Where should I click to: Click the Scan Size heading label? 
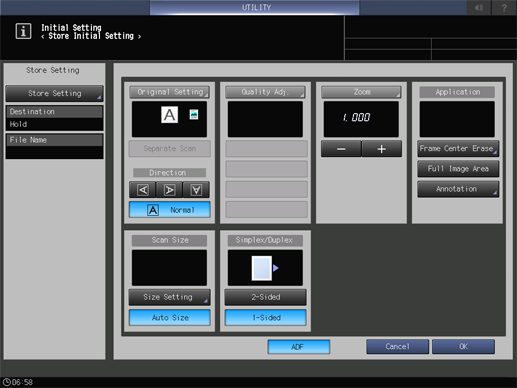(x=170, y=240)
